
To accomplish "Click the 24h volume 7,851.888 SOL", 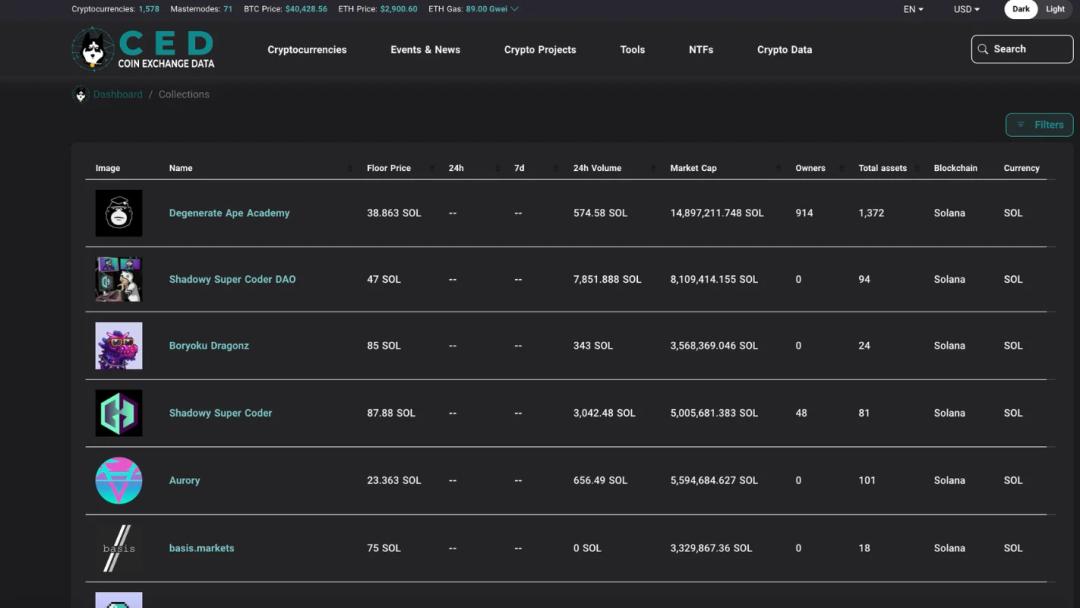I will 607,279.
